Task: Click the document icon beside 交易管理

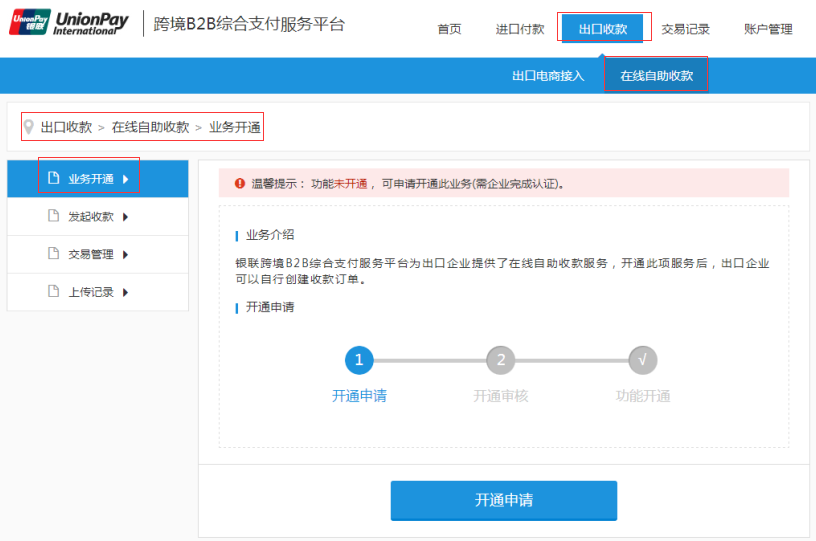Action: (x=54, y=254)
